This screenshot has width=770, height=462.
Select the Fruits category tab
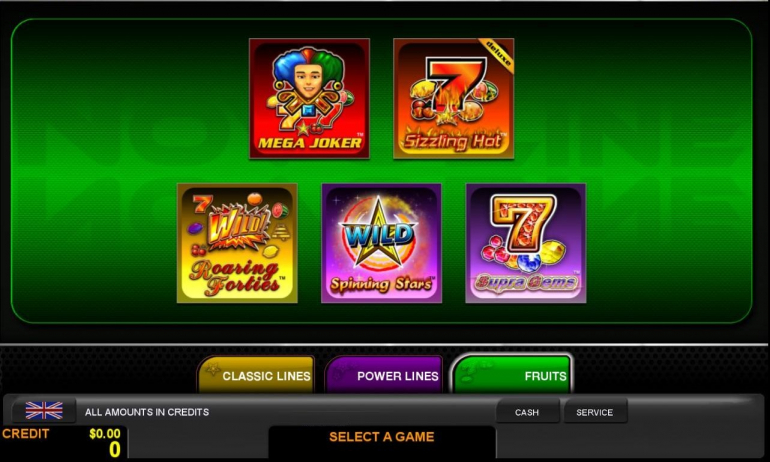click(x=512, y=375)
